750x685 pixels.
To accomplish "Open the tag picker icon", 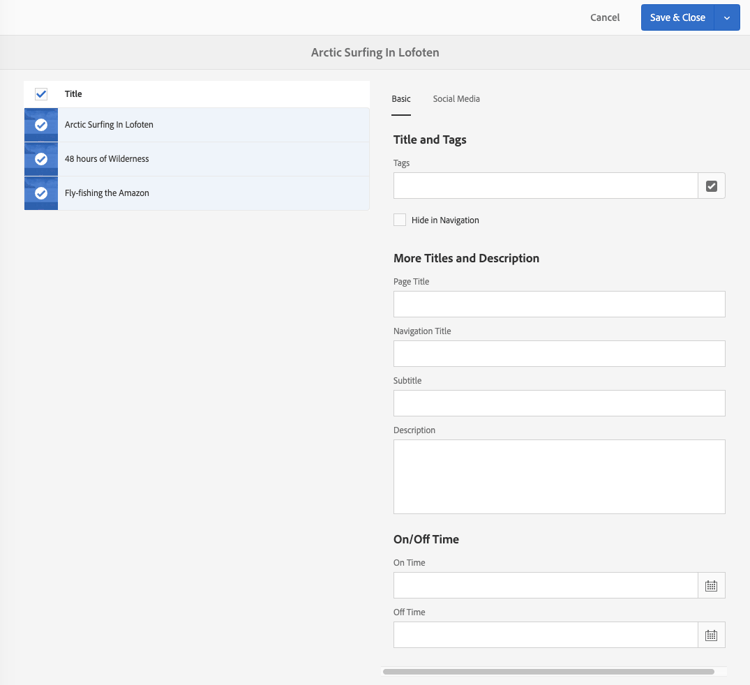I will pos(711,186).
